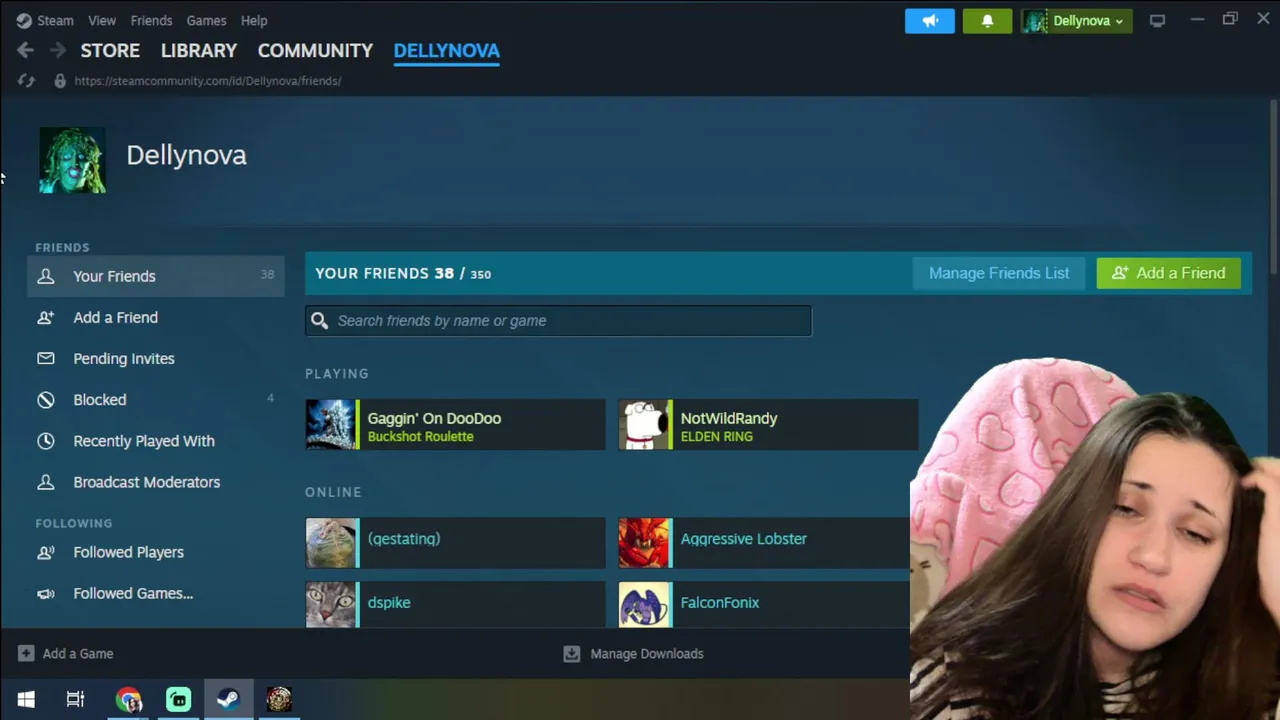Switch to Big Picture mode monitor icon
Image resolution: width=1280 pixels, height=720 pixels.
1157,21
